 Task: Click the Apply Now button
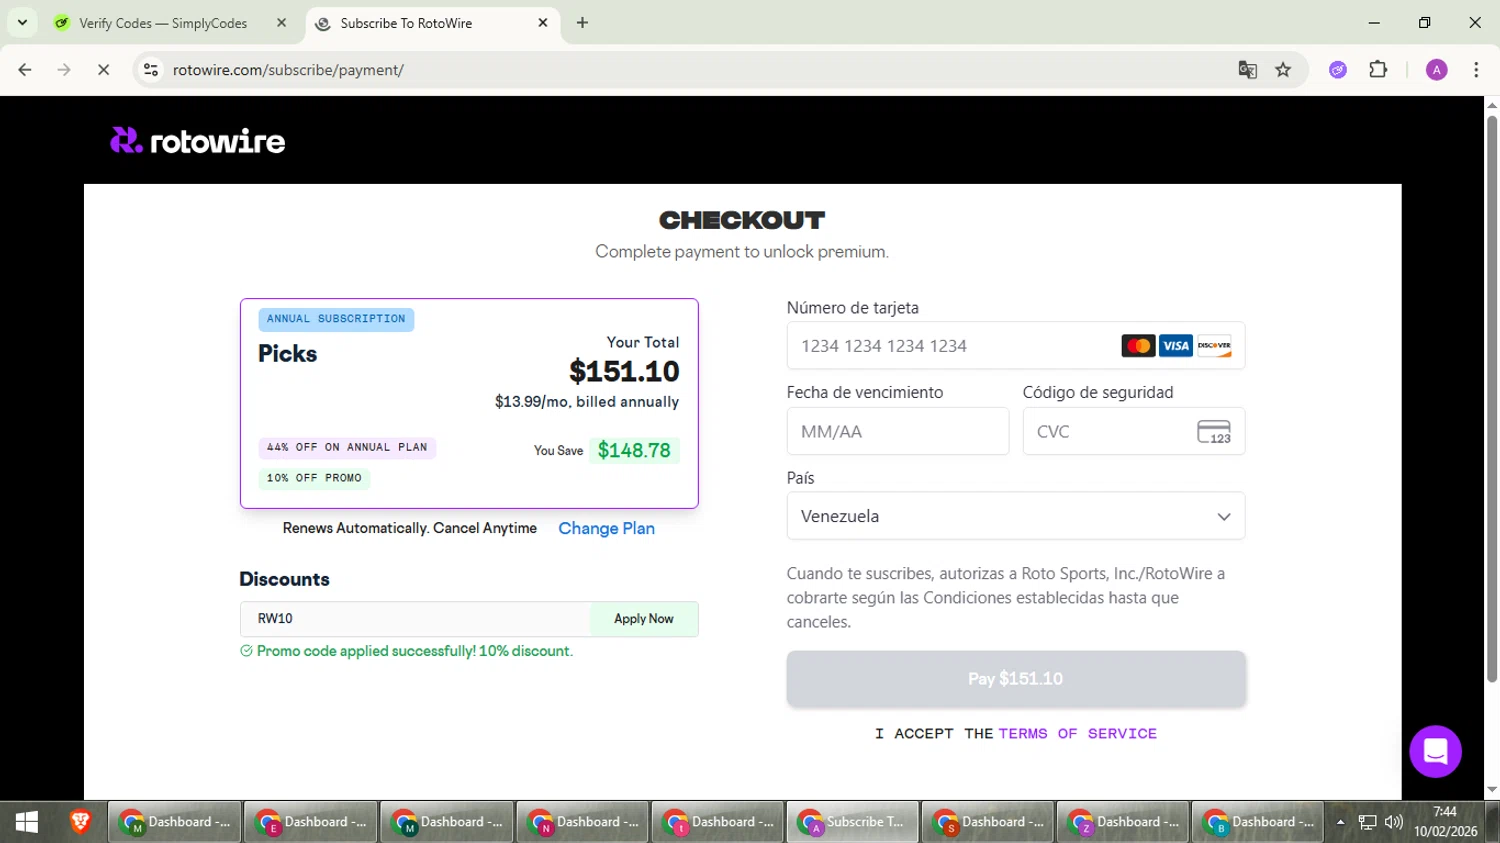coord(644,619)
